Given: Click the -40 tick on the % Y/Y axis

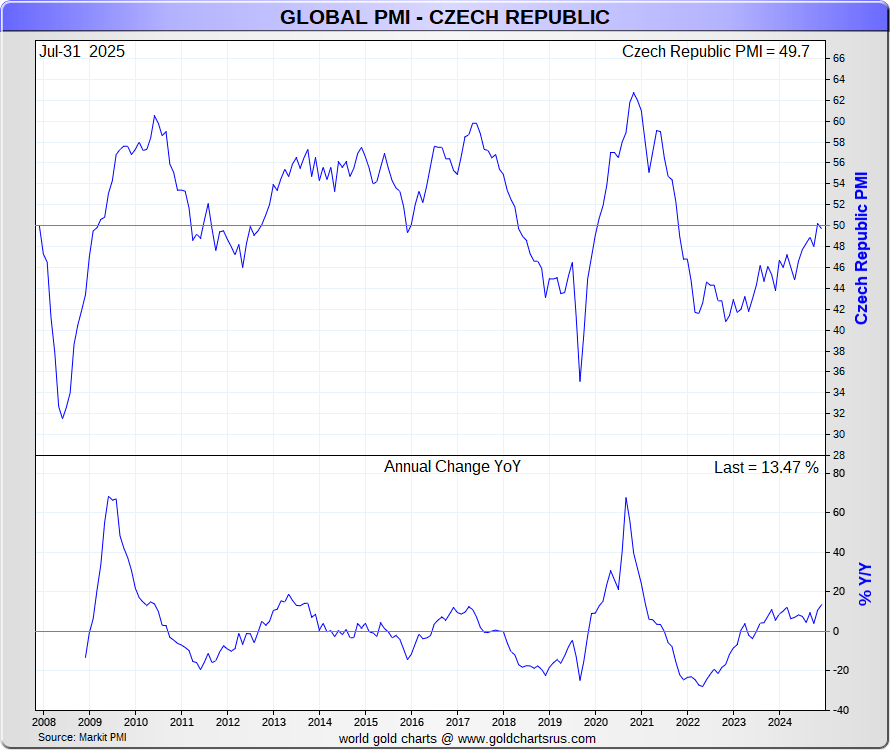Looking at the screenshot, I should tap(841, 710).
